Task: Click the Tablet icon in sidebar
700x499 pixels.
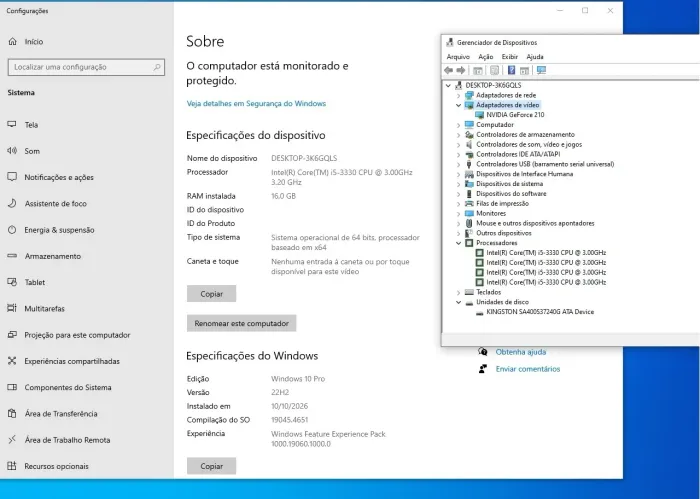Action: 12,282
